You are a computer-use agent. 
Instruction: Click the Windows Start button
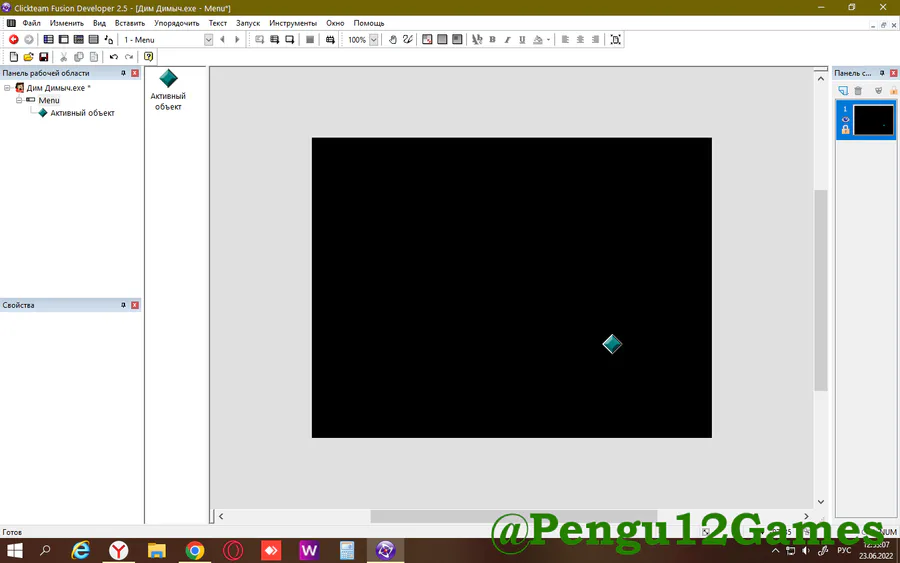click(14, 551)
